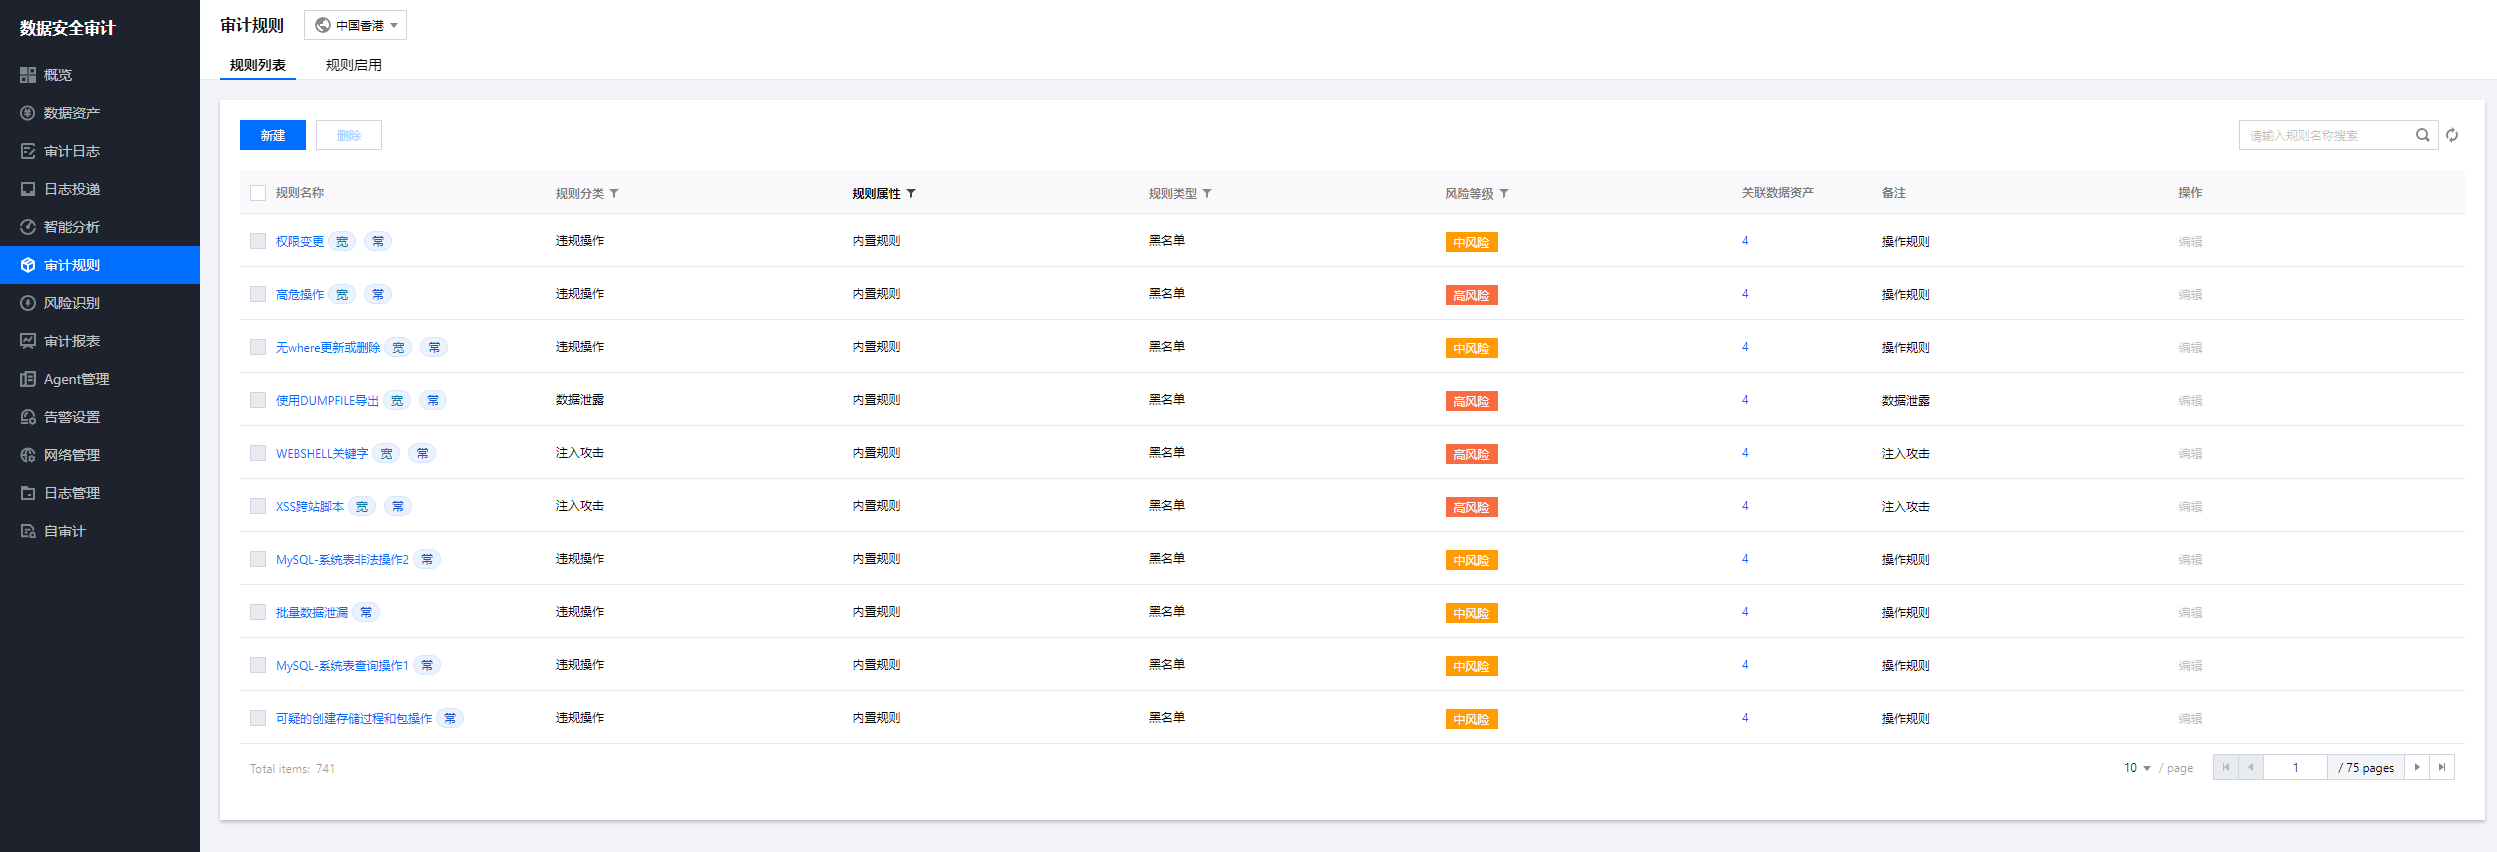Click the 数据资产 sidebar icon
Viewport: 2497px width, 852px height.
(28, 113)
